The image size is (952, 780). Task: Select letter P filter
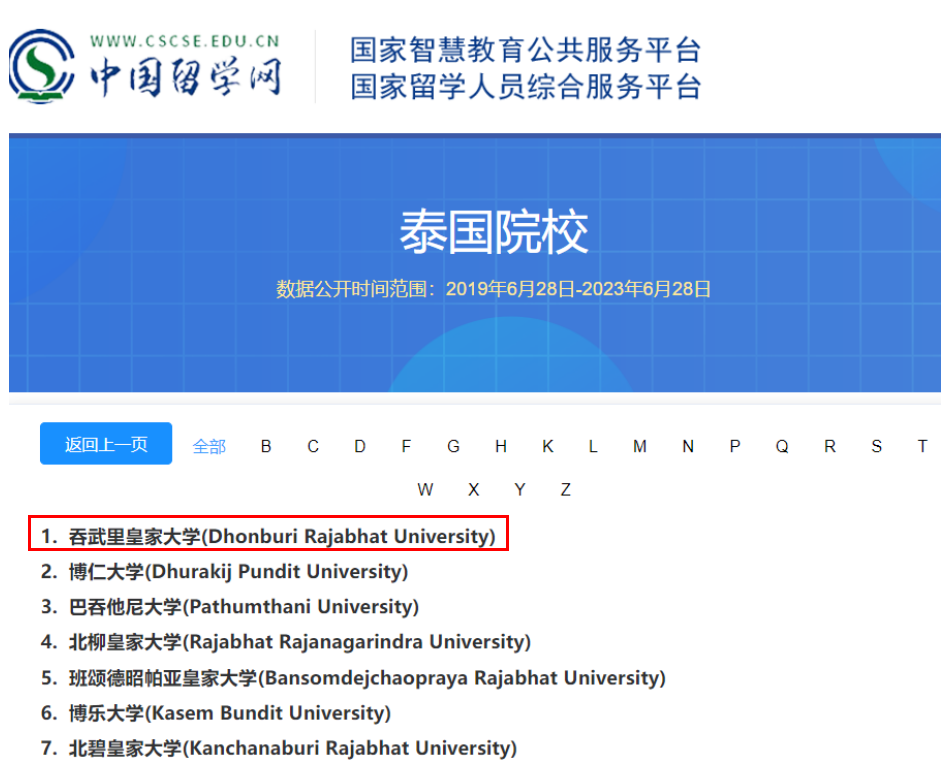(x=735, y=446)
